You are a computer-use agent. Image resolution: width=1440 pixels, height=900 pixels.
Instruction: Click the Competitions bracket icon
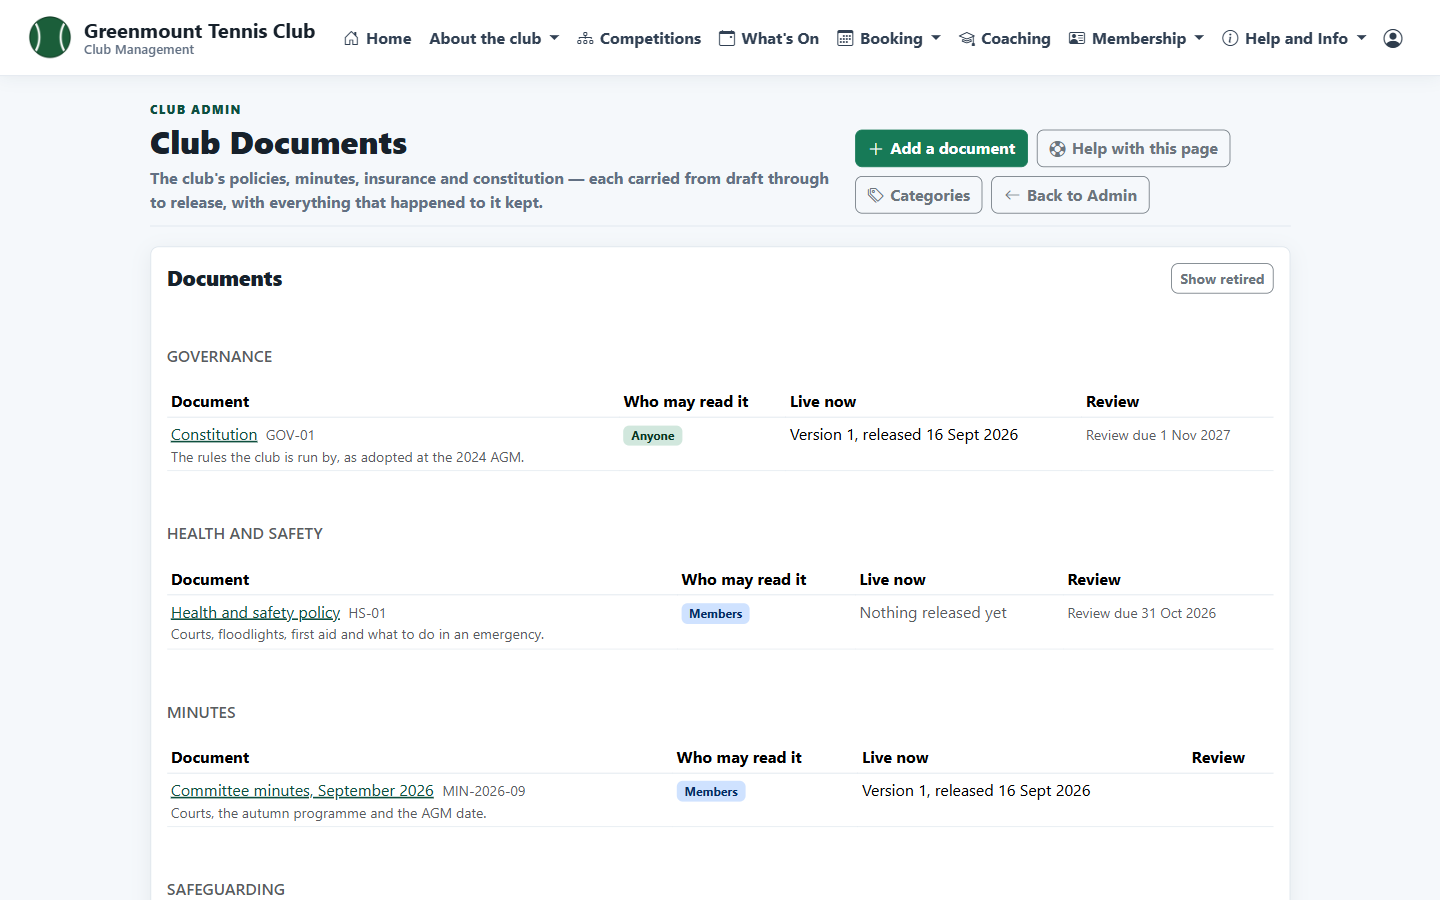click(x=585, y=38)
